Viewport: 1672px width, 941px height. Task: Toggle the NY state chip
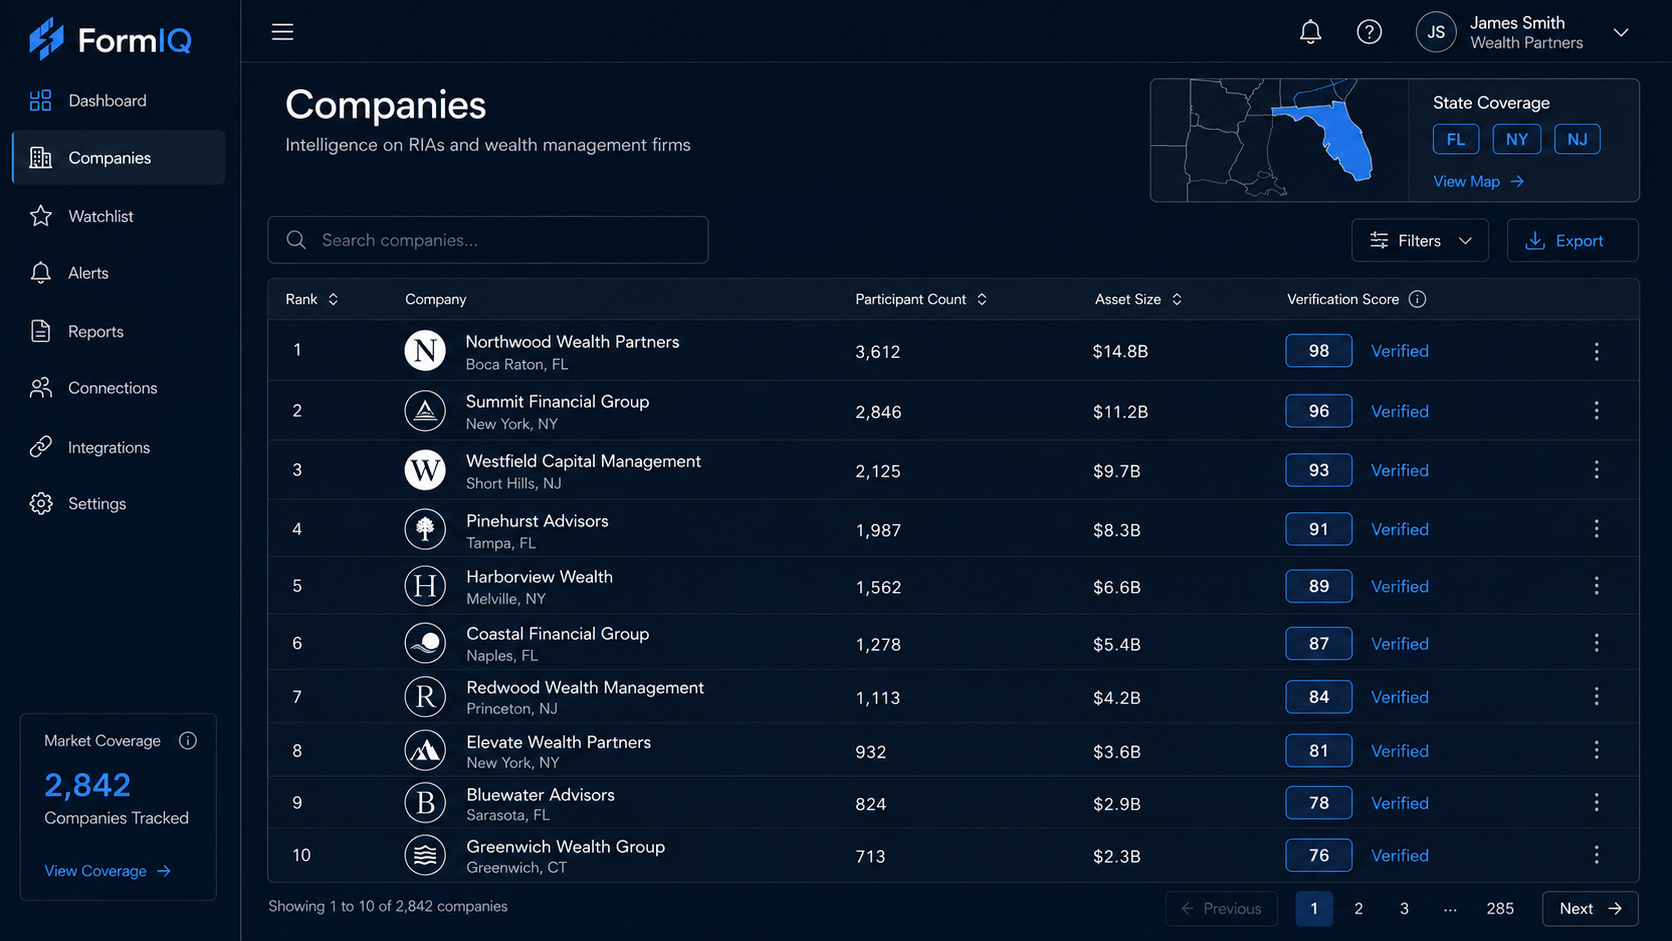pos(1517,139)
